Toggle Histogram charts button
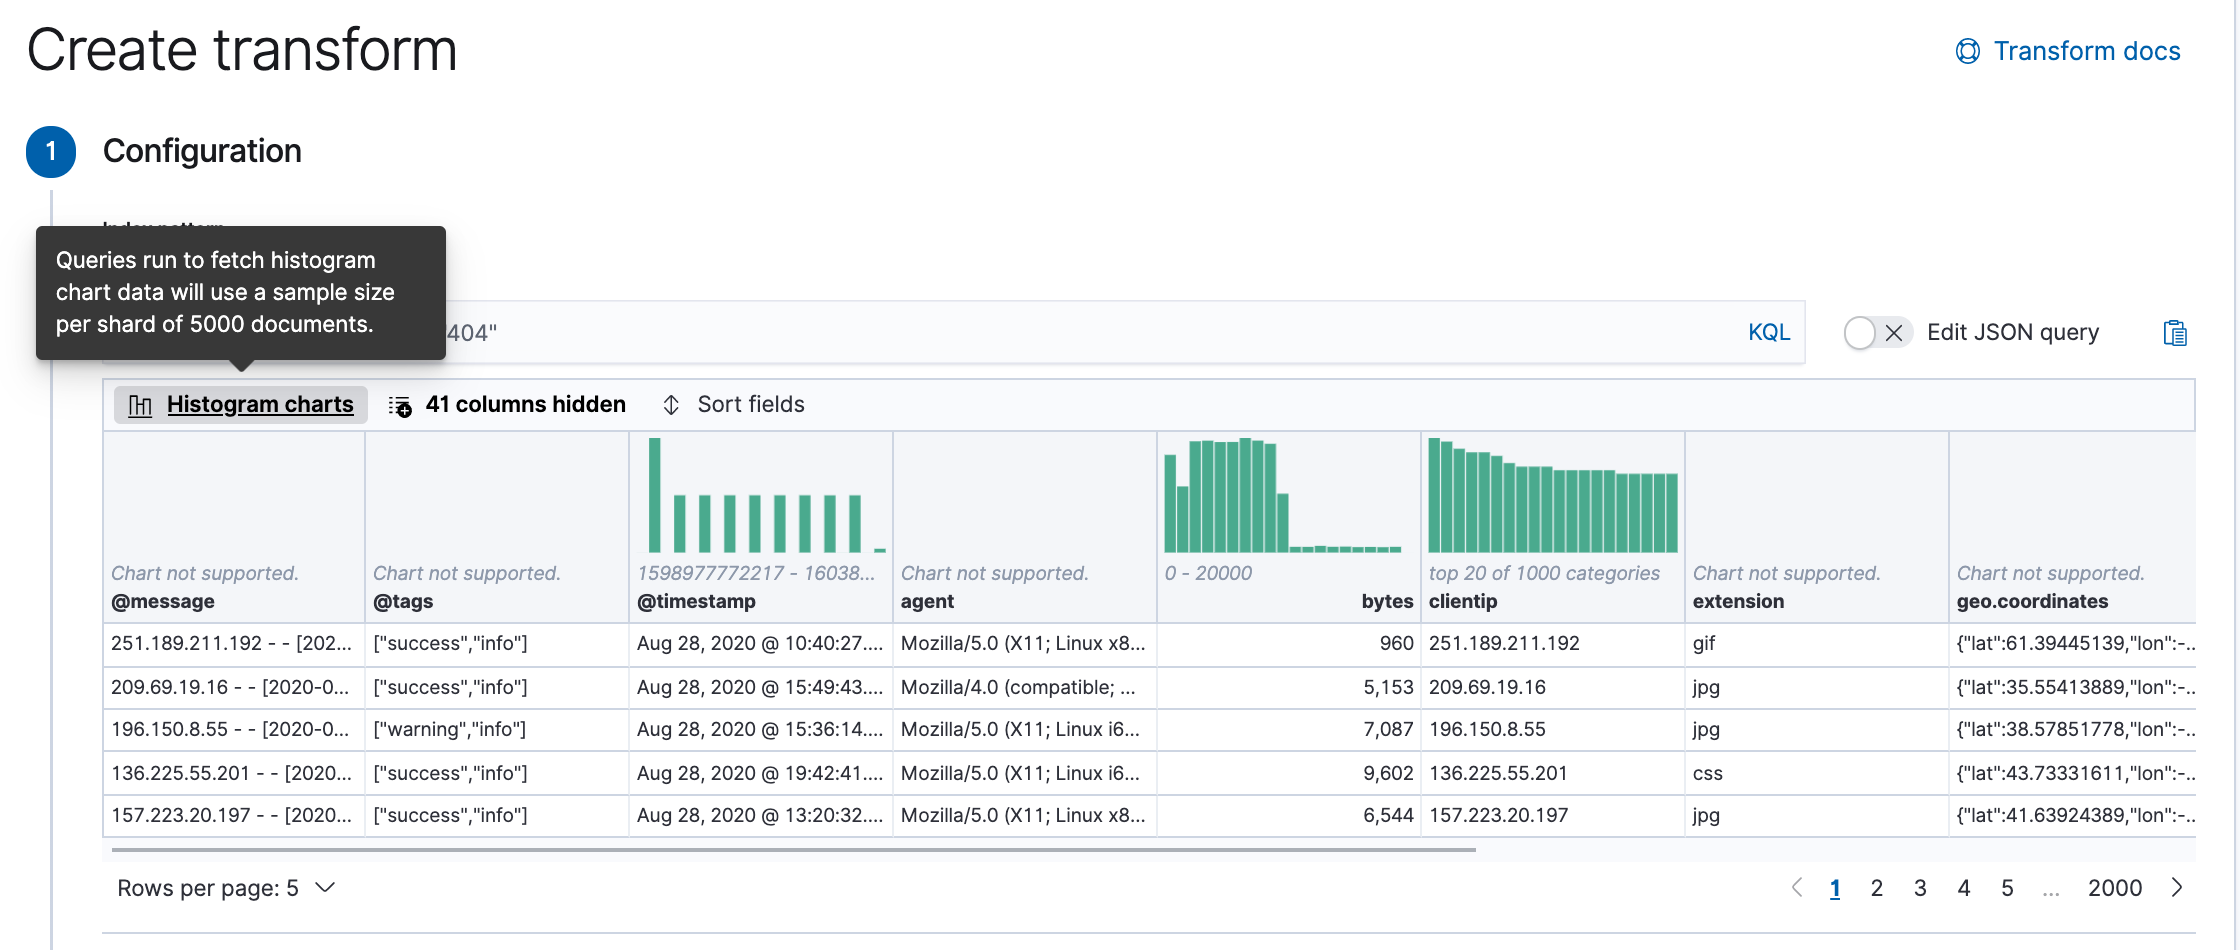The width and height of the screenshot is (2240, 950). point(259,405)
